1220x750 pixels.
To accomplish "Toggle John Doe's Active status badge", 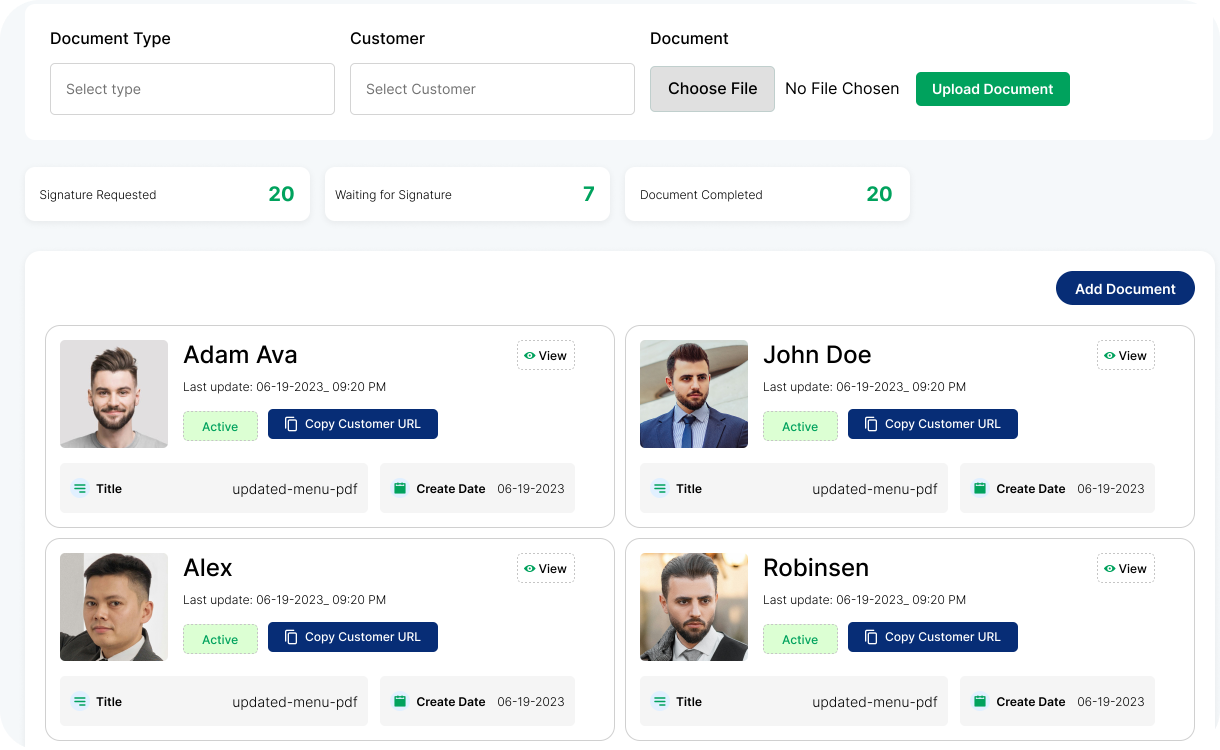I will pos(800,426).
